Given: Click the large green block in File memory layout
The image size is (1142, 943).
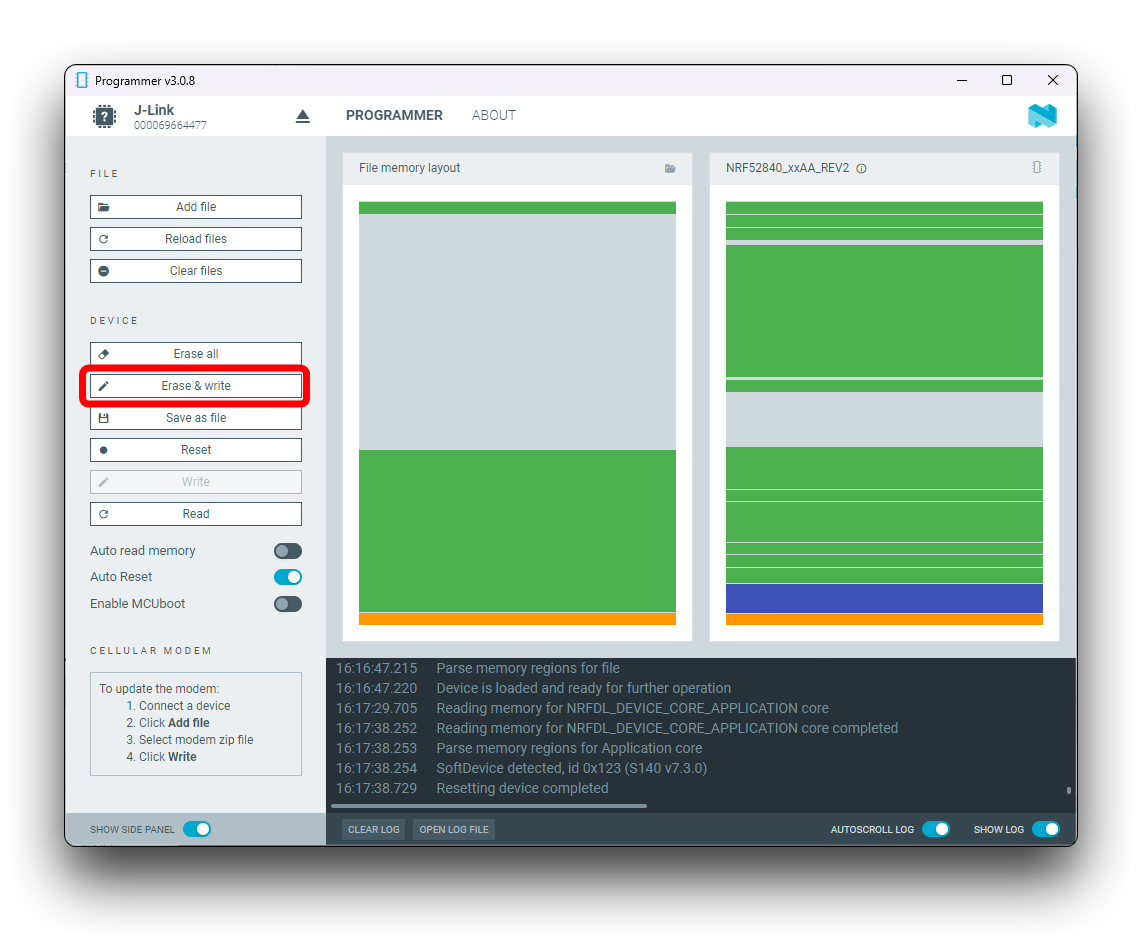Looking at the screenshot, I should point(517,531).
